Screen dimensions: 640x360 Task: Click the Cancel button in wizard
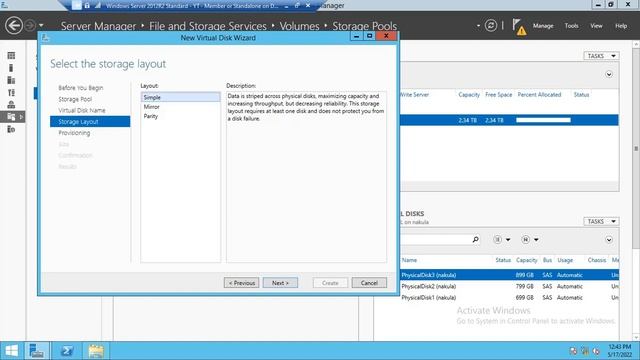[x=369, y=283]
